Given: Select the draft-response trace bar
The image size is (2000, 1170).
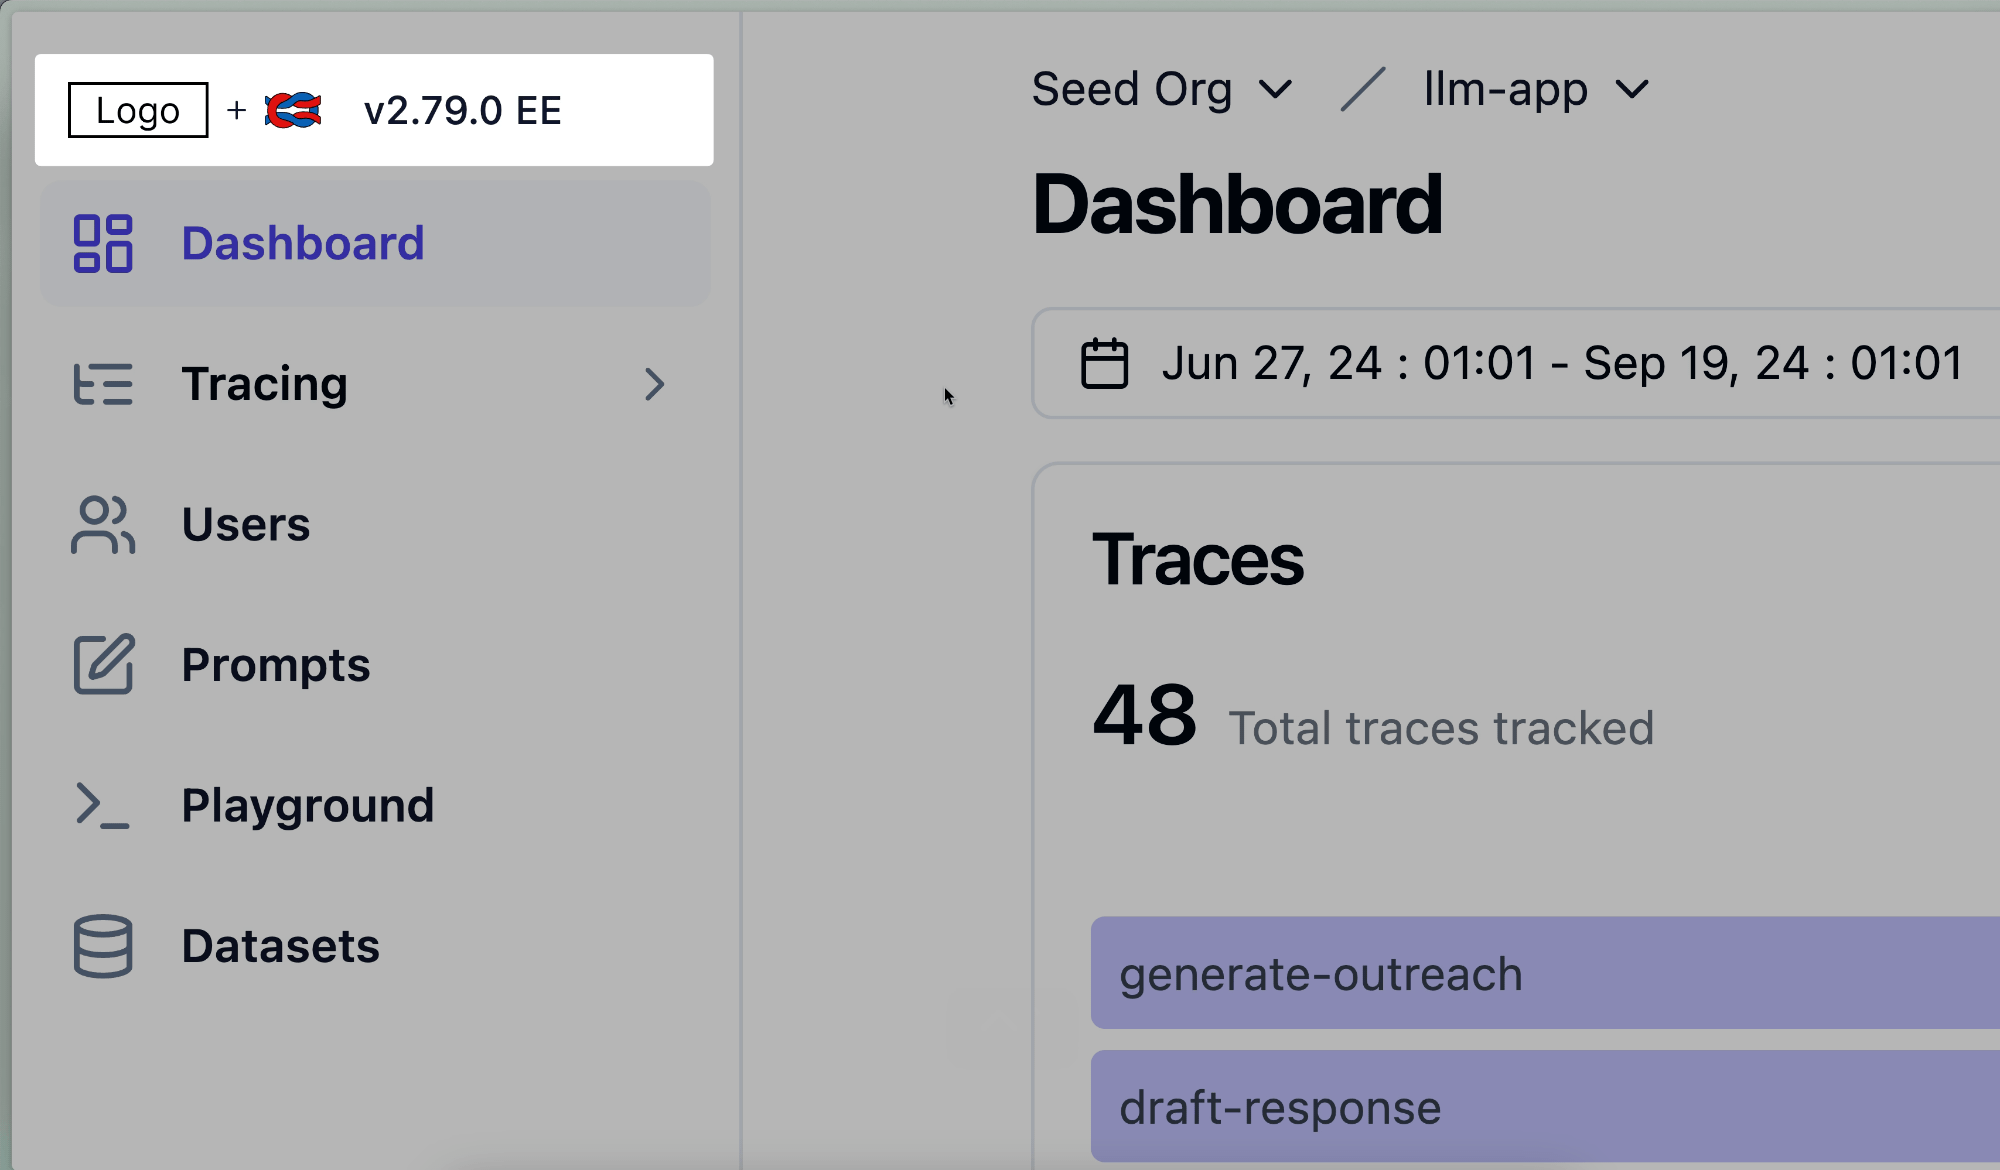Looking at the screenshot, I should point(1540,1106).
